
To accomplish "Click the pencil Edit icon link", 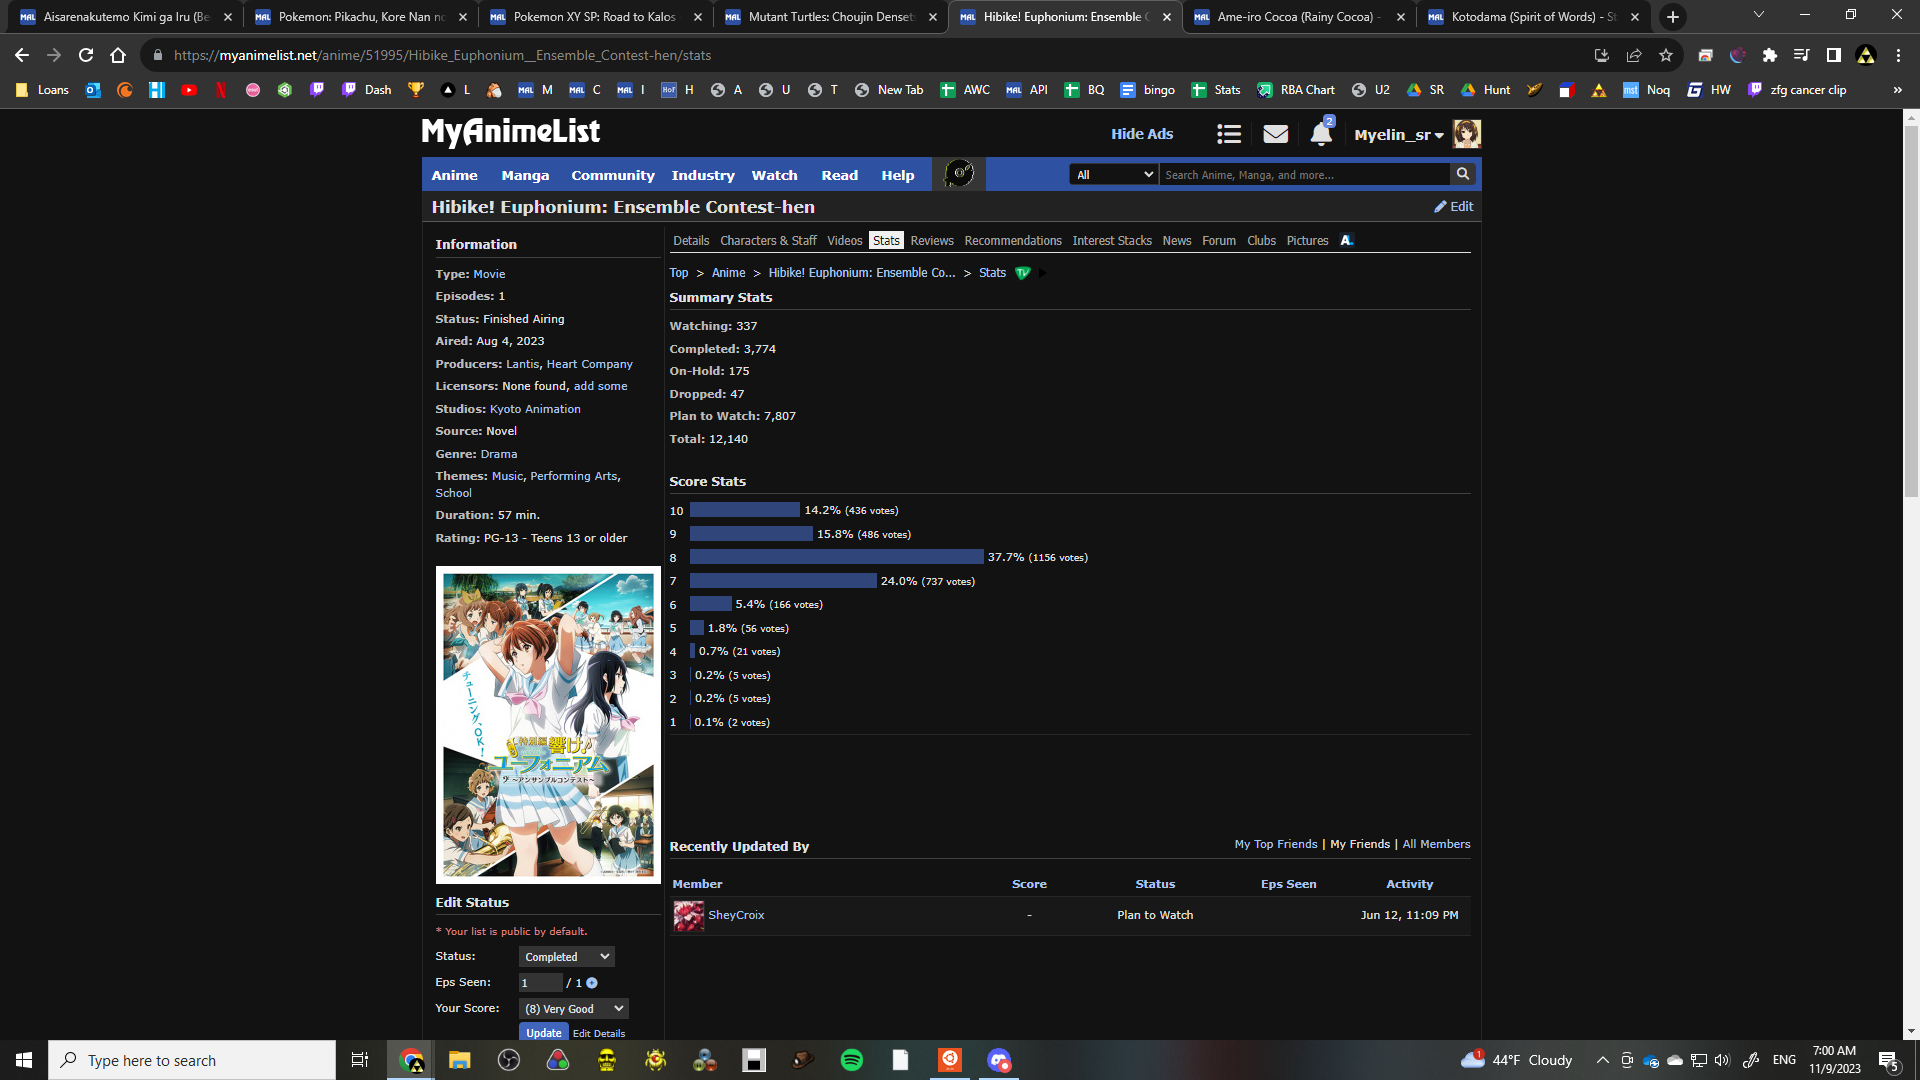I will click(x=1453, y=206).
